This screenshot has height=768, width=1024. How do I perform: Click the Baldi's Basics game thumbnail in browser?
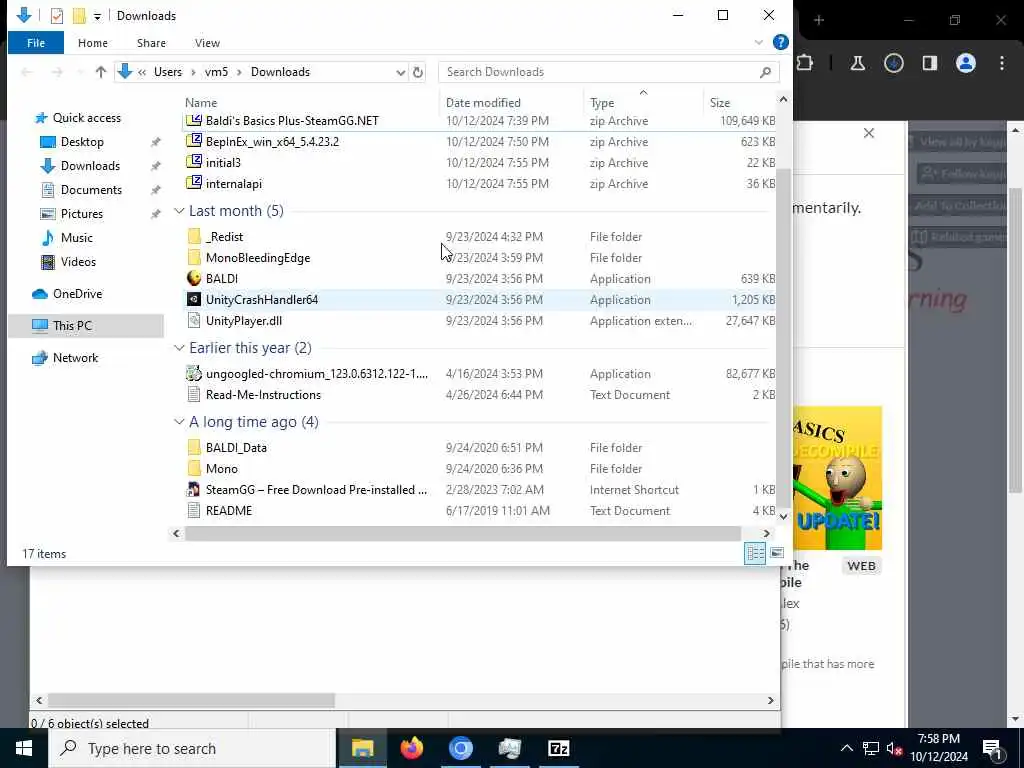click(838, 478)
